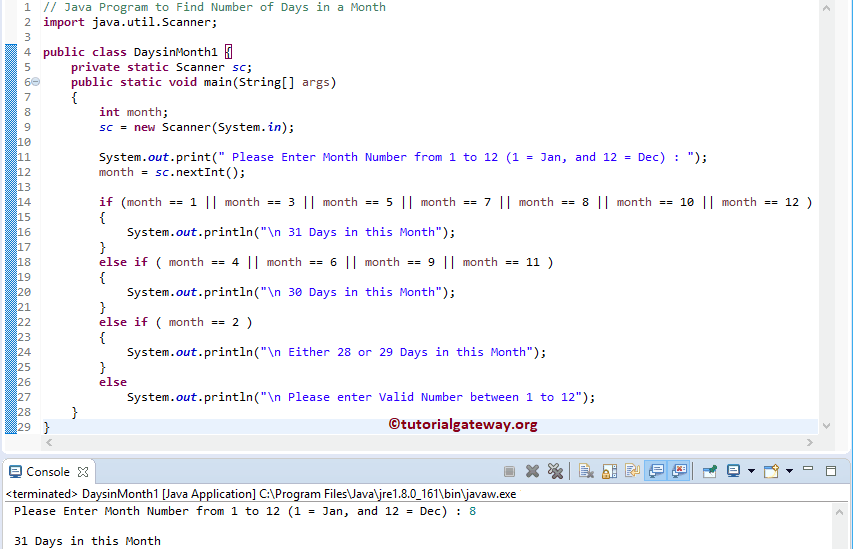Click line number 29 in the gutter
Screen dimensions: 853x549
[24, 427]
